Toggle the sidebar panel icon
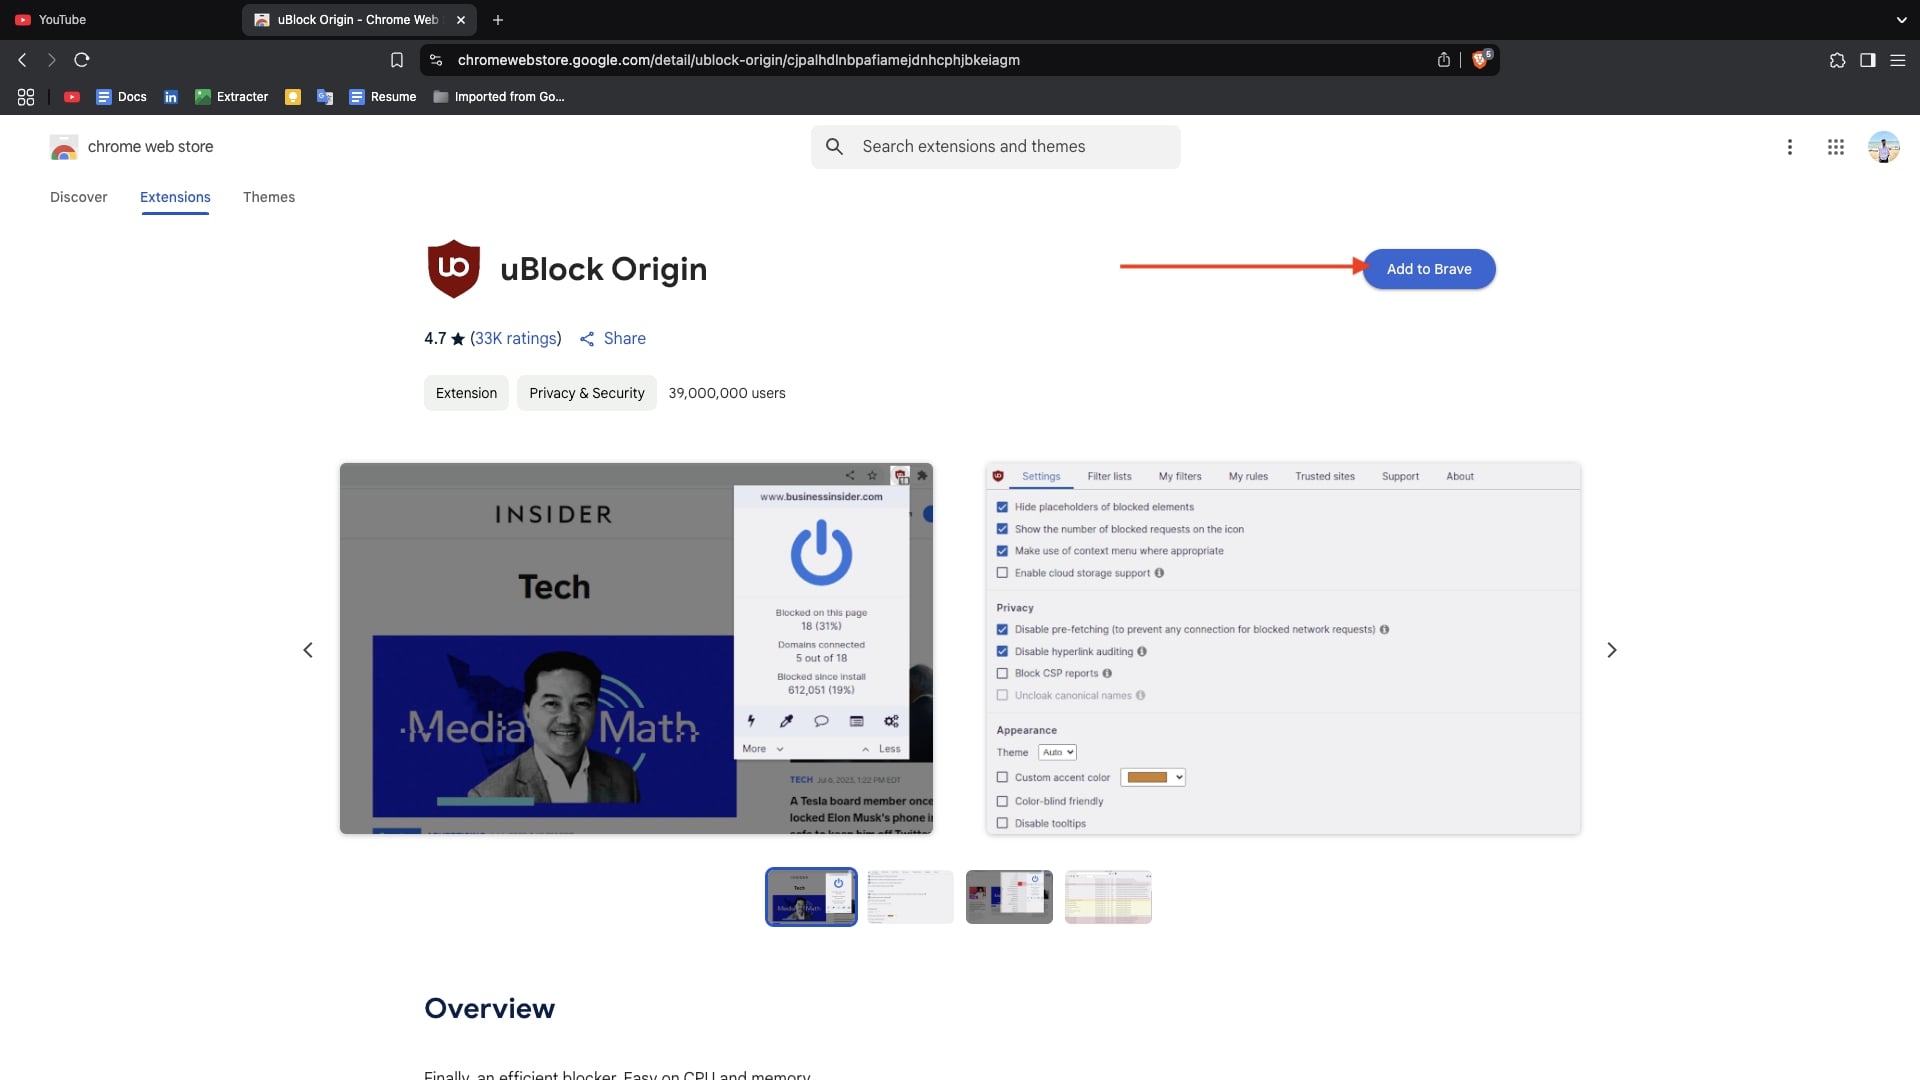 coord(1867,60)
